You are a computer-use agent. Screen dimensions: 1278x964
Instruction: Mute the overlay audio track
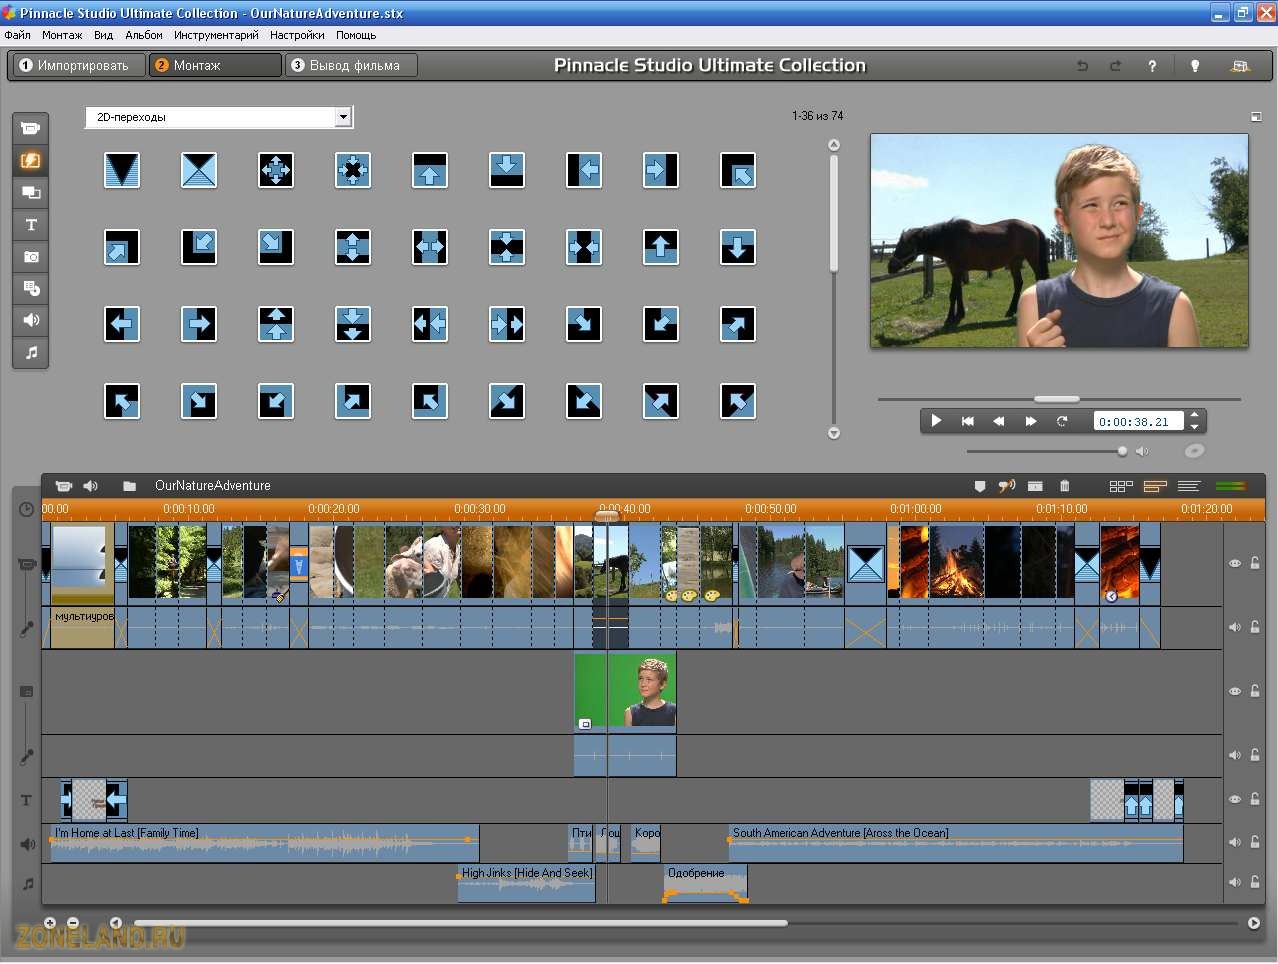click(x=1235, y=755)
